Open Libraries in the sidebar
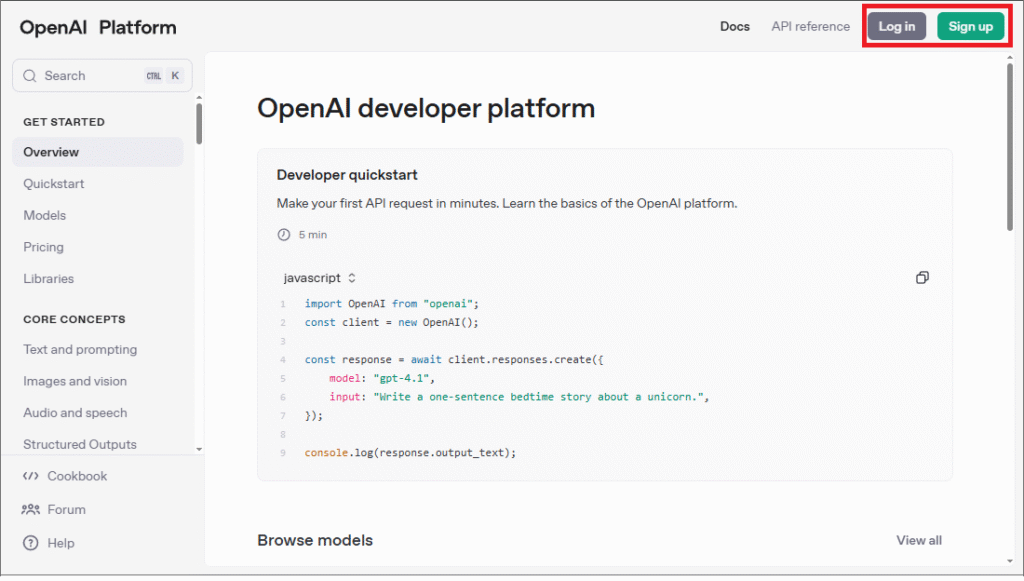This screenshot has width=1024, height=581. (x=48, y=279)
